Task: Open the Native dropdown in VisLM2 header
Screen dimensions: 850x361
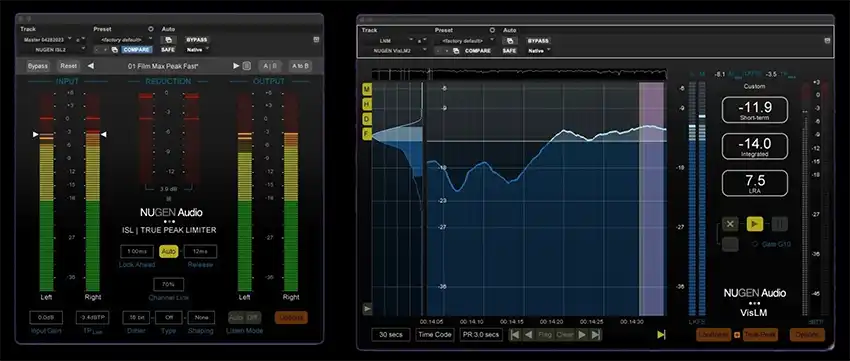Action: 539,50
